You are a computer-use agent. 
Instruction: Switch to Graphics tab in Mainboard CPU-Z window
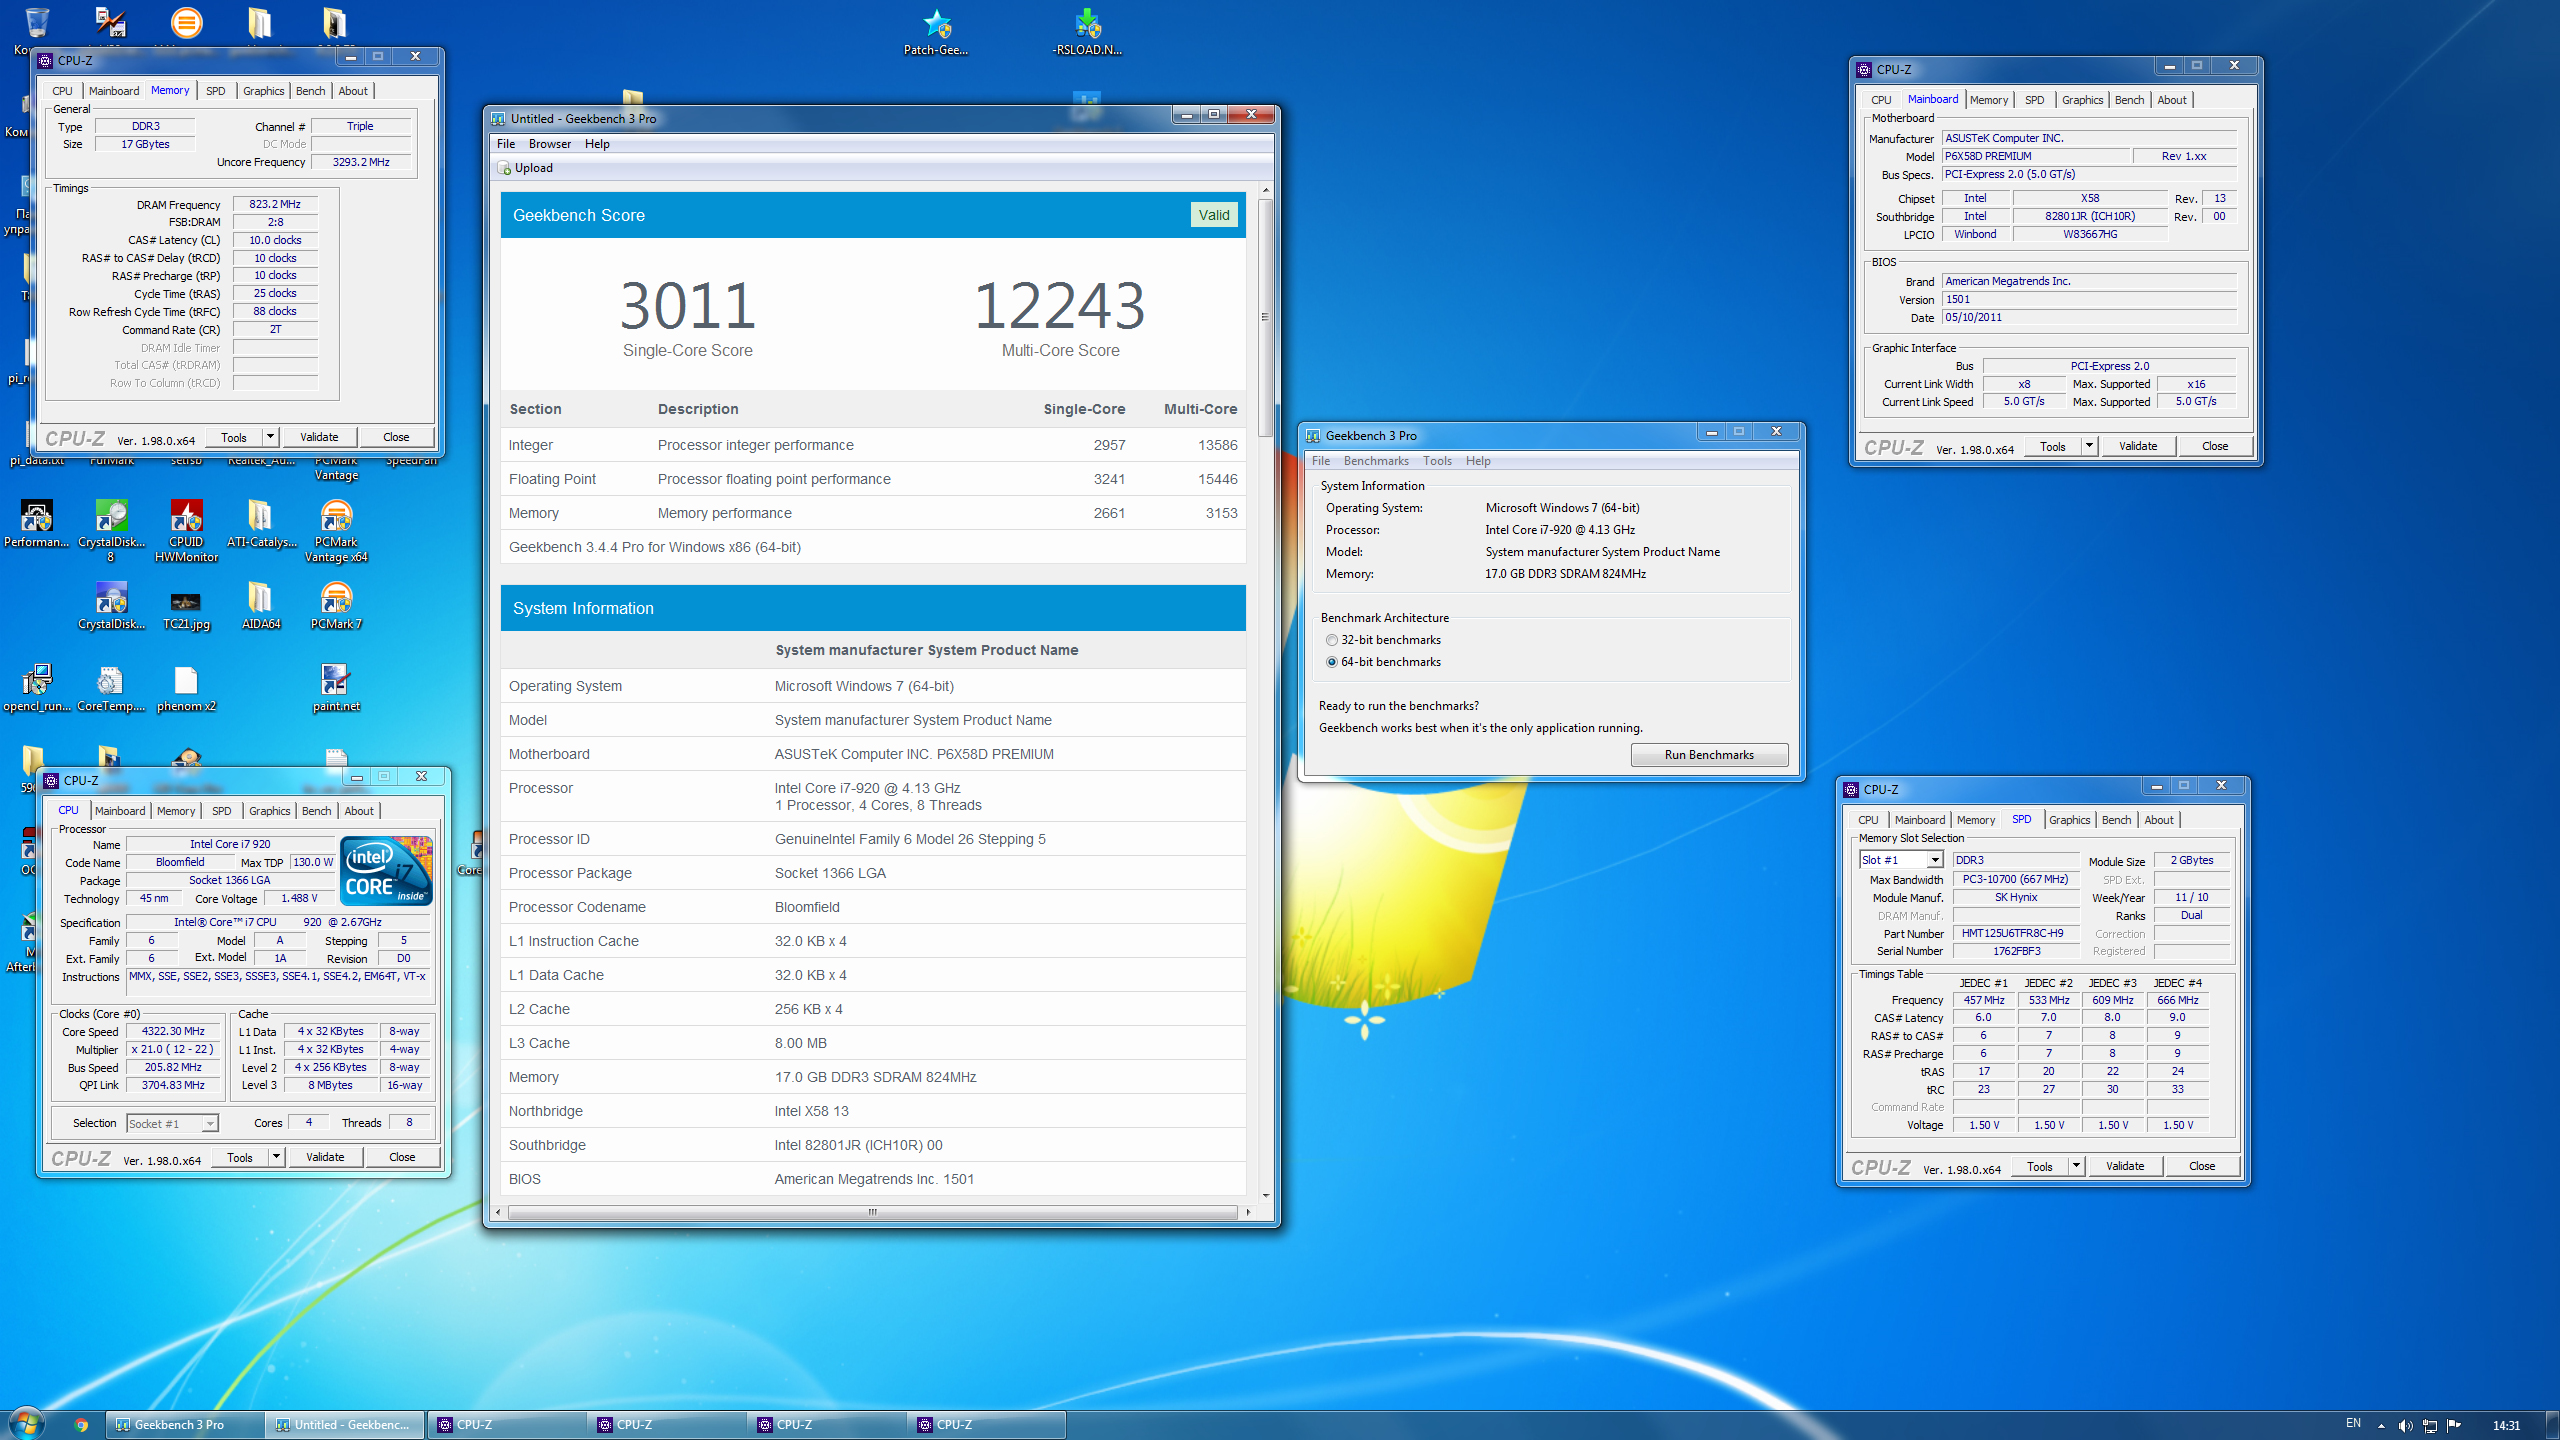[2082, 100]
